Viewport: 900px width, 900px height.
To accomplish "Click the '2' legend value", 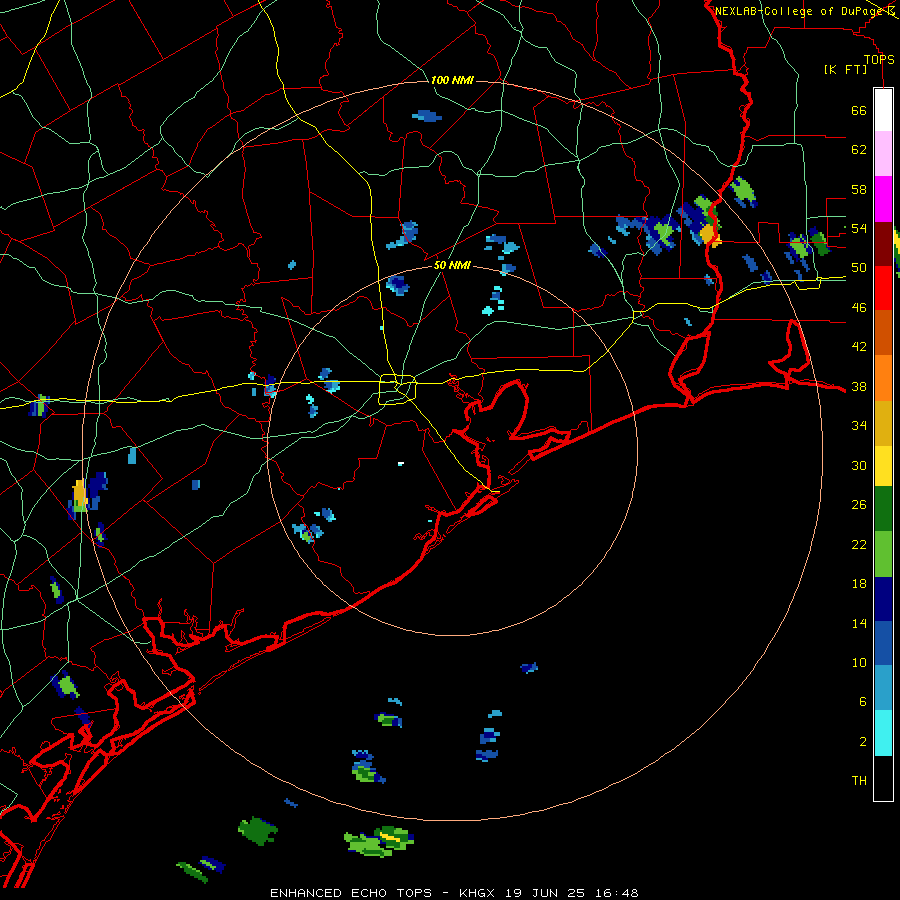I will tap(863, 741).
